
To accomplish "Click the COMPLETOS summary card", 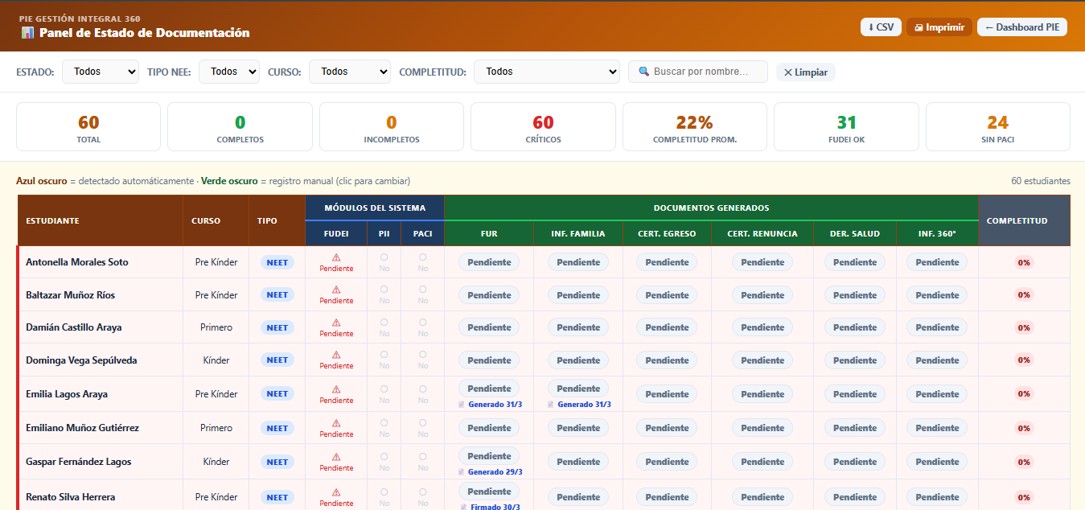I will [240, 127].
